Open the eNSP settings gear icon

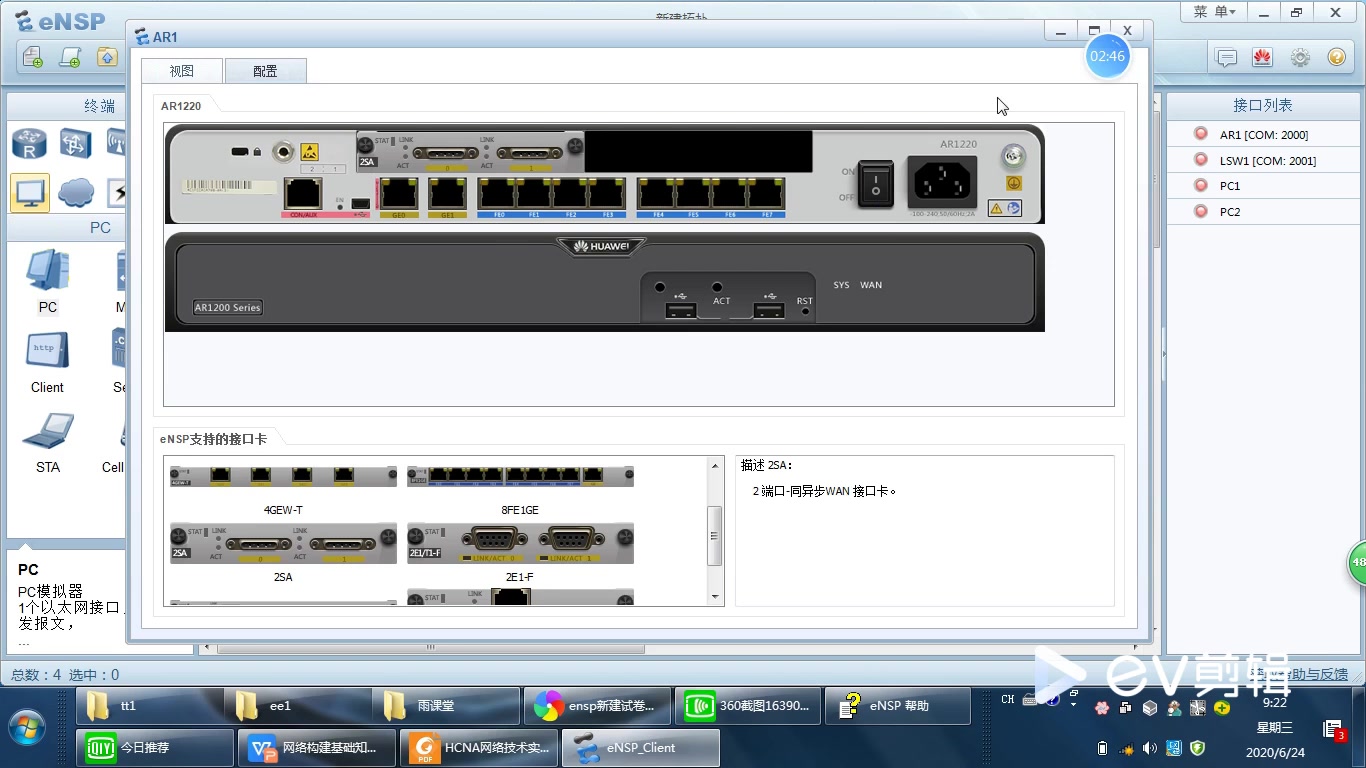[x=1300, y=58]
